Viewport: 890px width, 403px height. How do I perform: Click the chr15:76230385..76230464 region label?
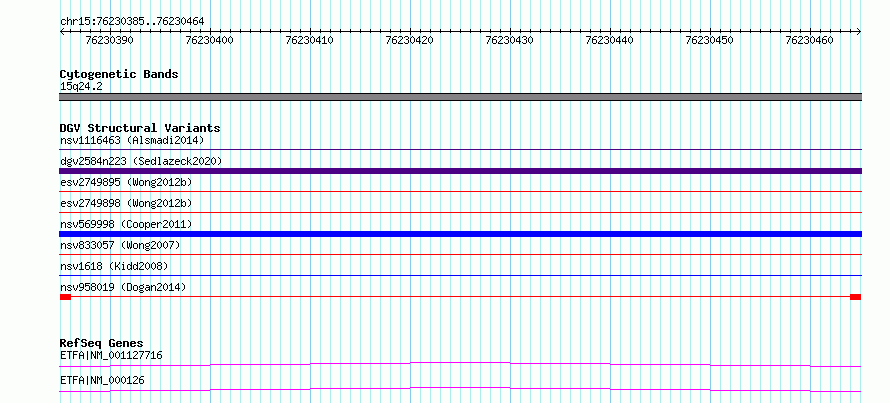point(132,22)
